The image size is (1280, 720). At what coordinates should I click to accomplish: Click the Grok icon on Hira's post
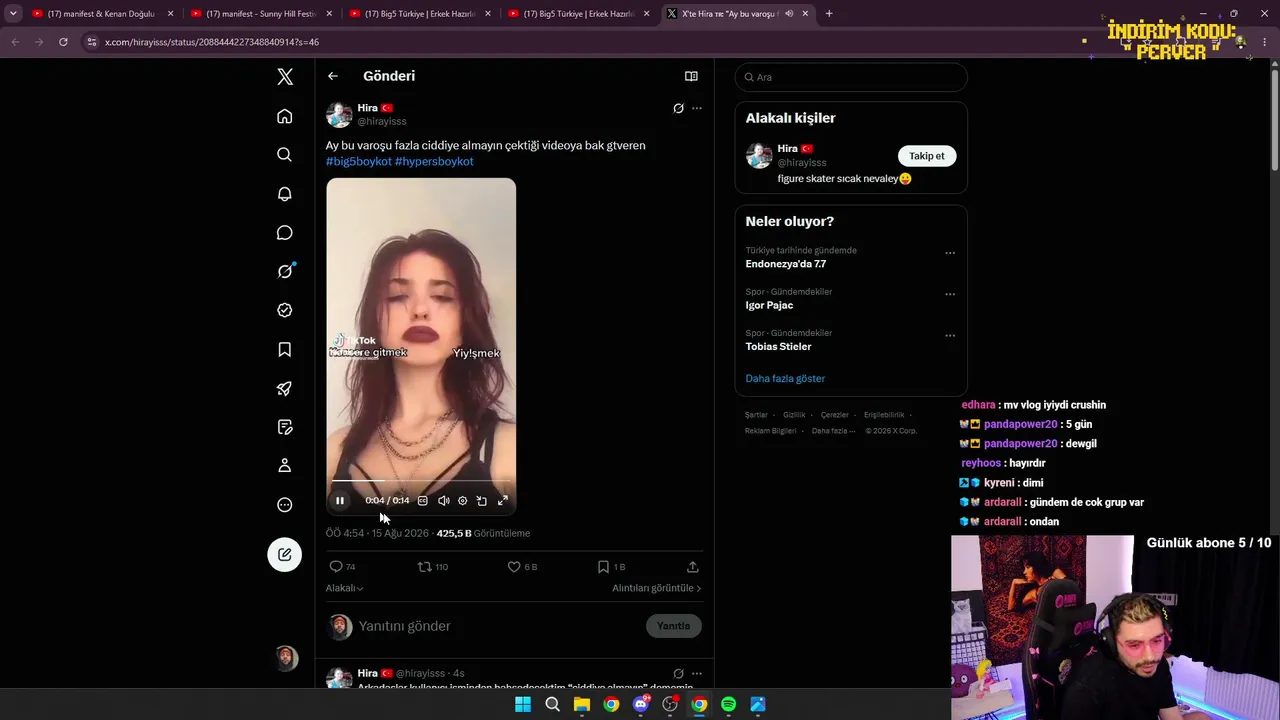pyautogui.click(x=678, y=108)
